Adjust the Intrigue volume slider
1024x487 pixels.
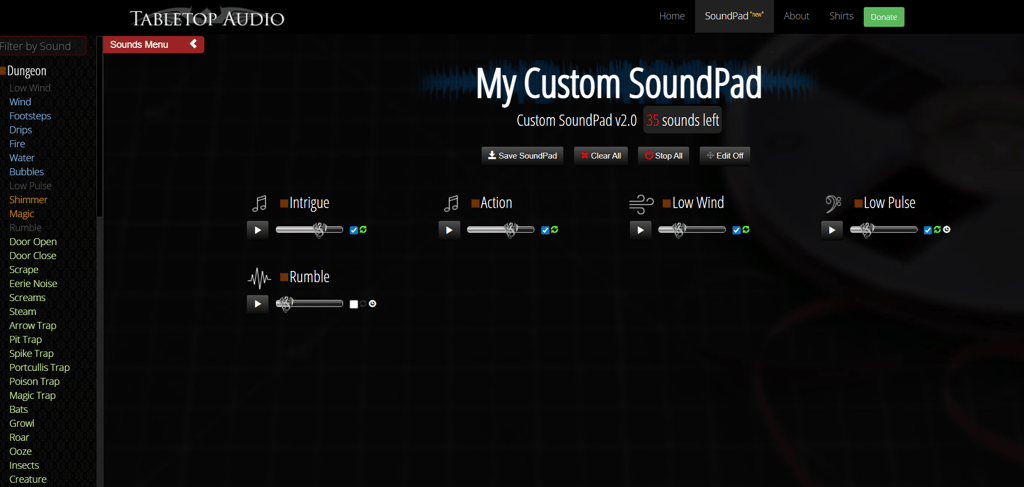[310, 230]
